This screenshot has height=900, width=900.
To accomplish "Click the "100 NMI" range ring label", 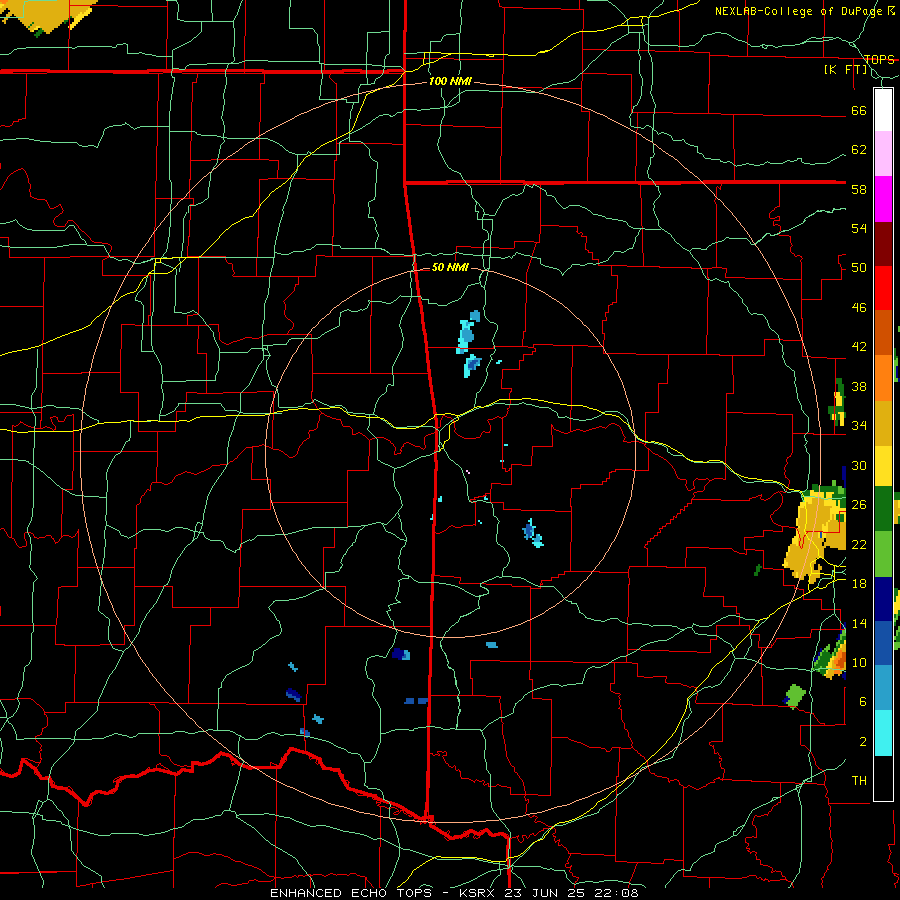I will click(x=450, y=81).
